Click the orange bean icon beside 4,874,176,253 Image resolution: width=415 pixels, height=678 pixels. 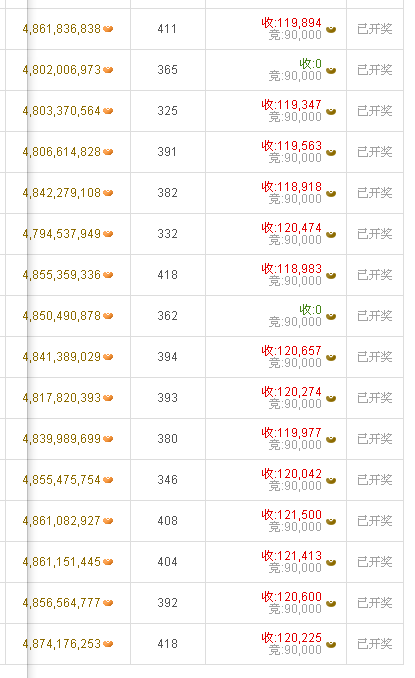point(108,644)
